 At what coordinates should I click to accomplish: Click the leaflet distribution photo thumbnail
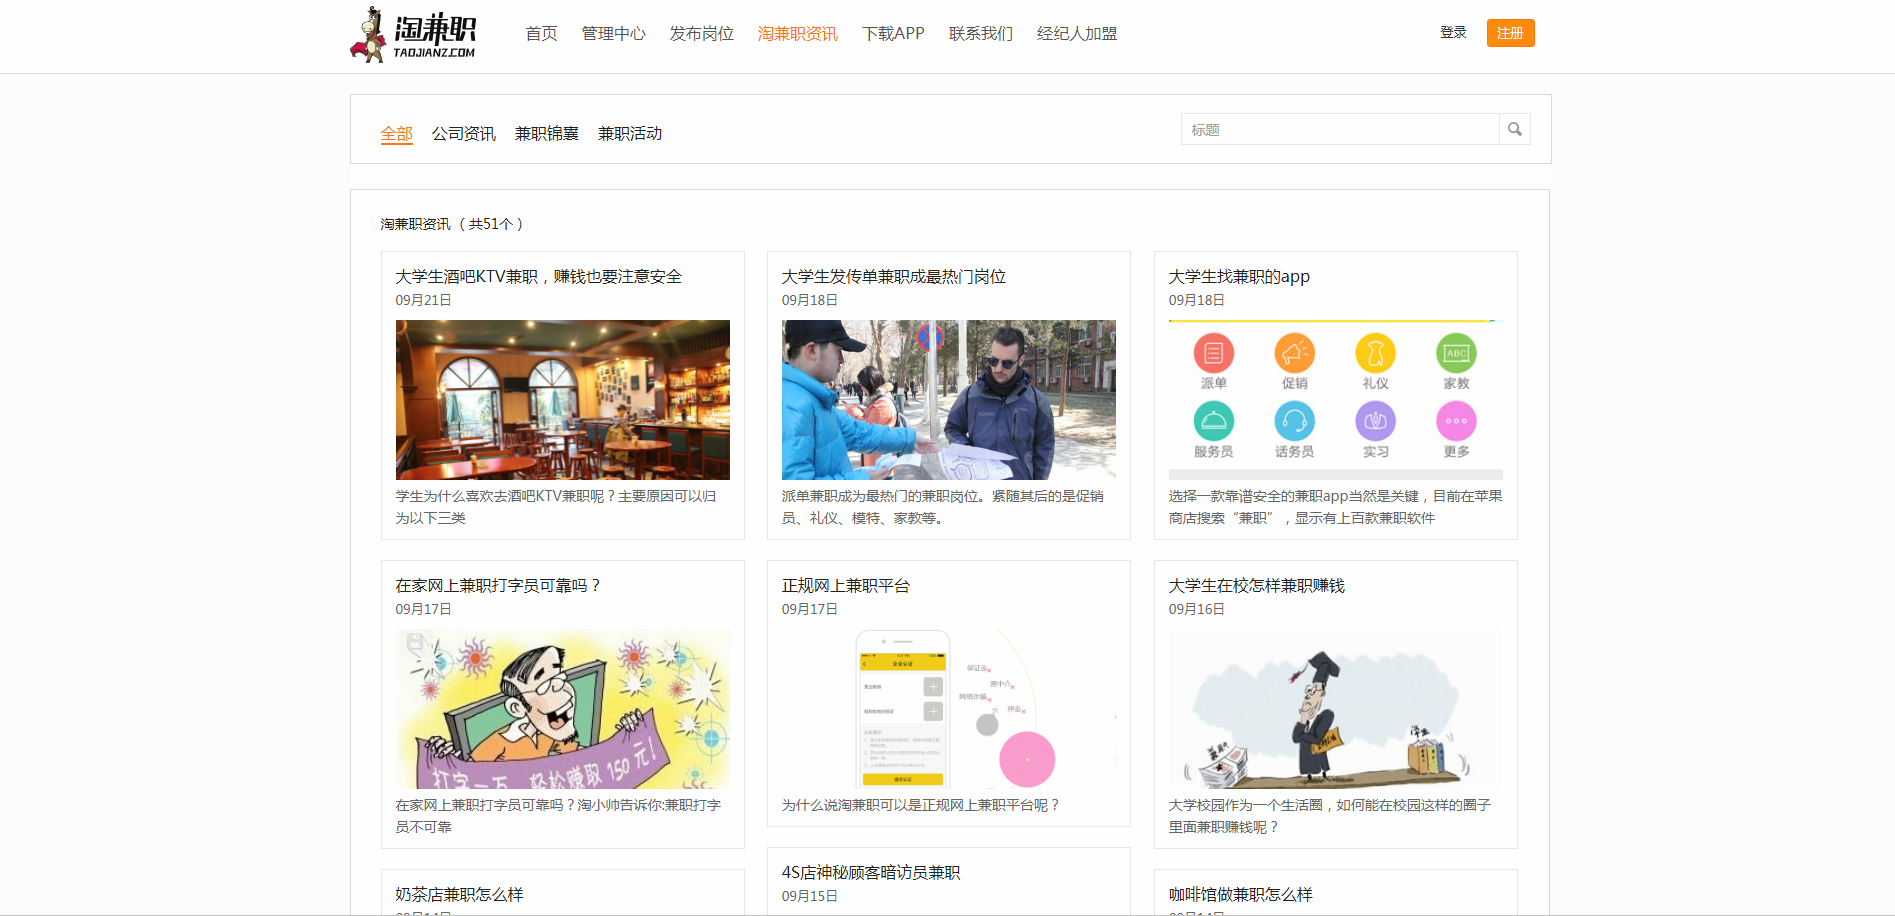[949, 400]
